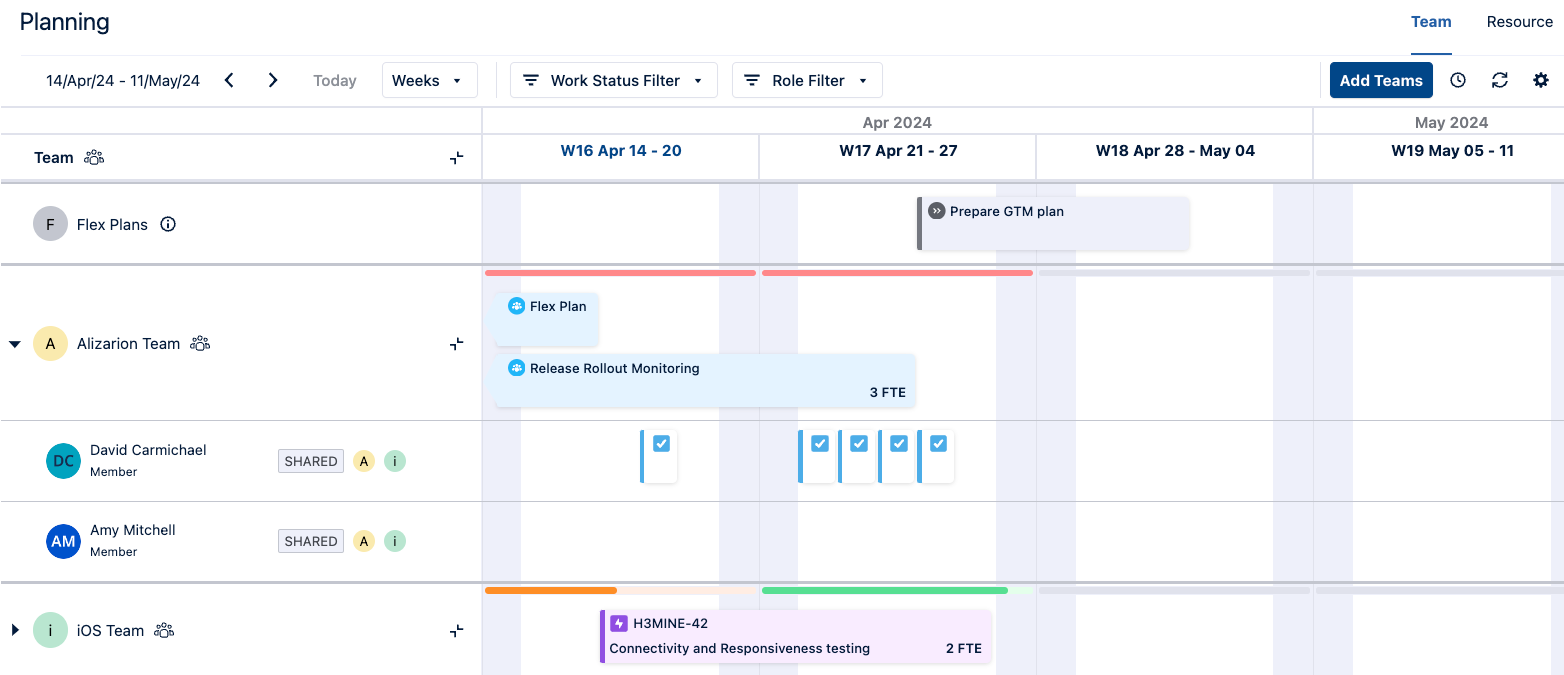1564x675 pixels.
Task: Click the refresh plan icon
Action: point(1499,79)
